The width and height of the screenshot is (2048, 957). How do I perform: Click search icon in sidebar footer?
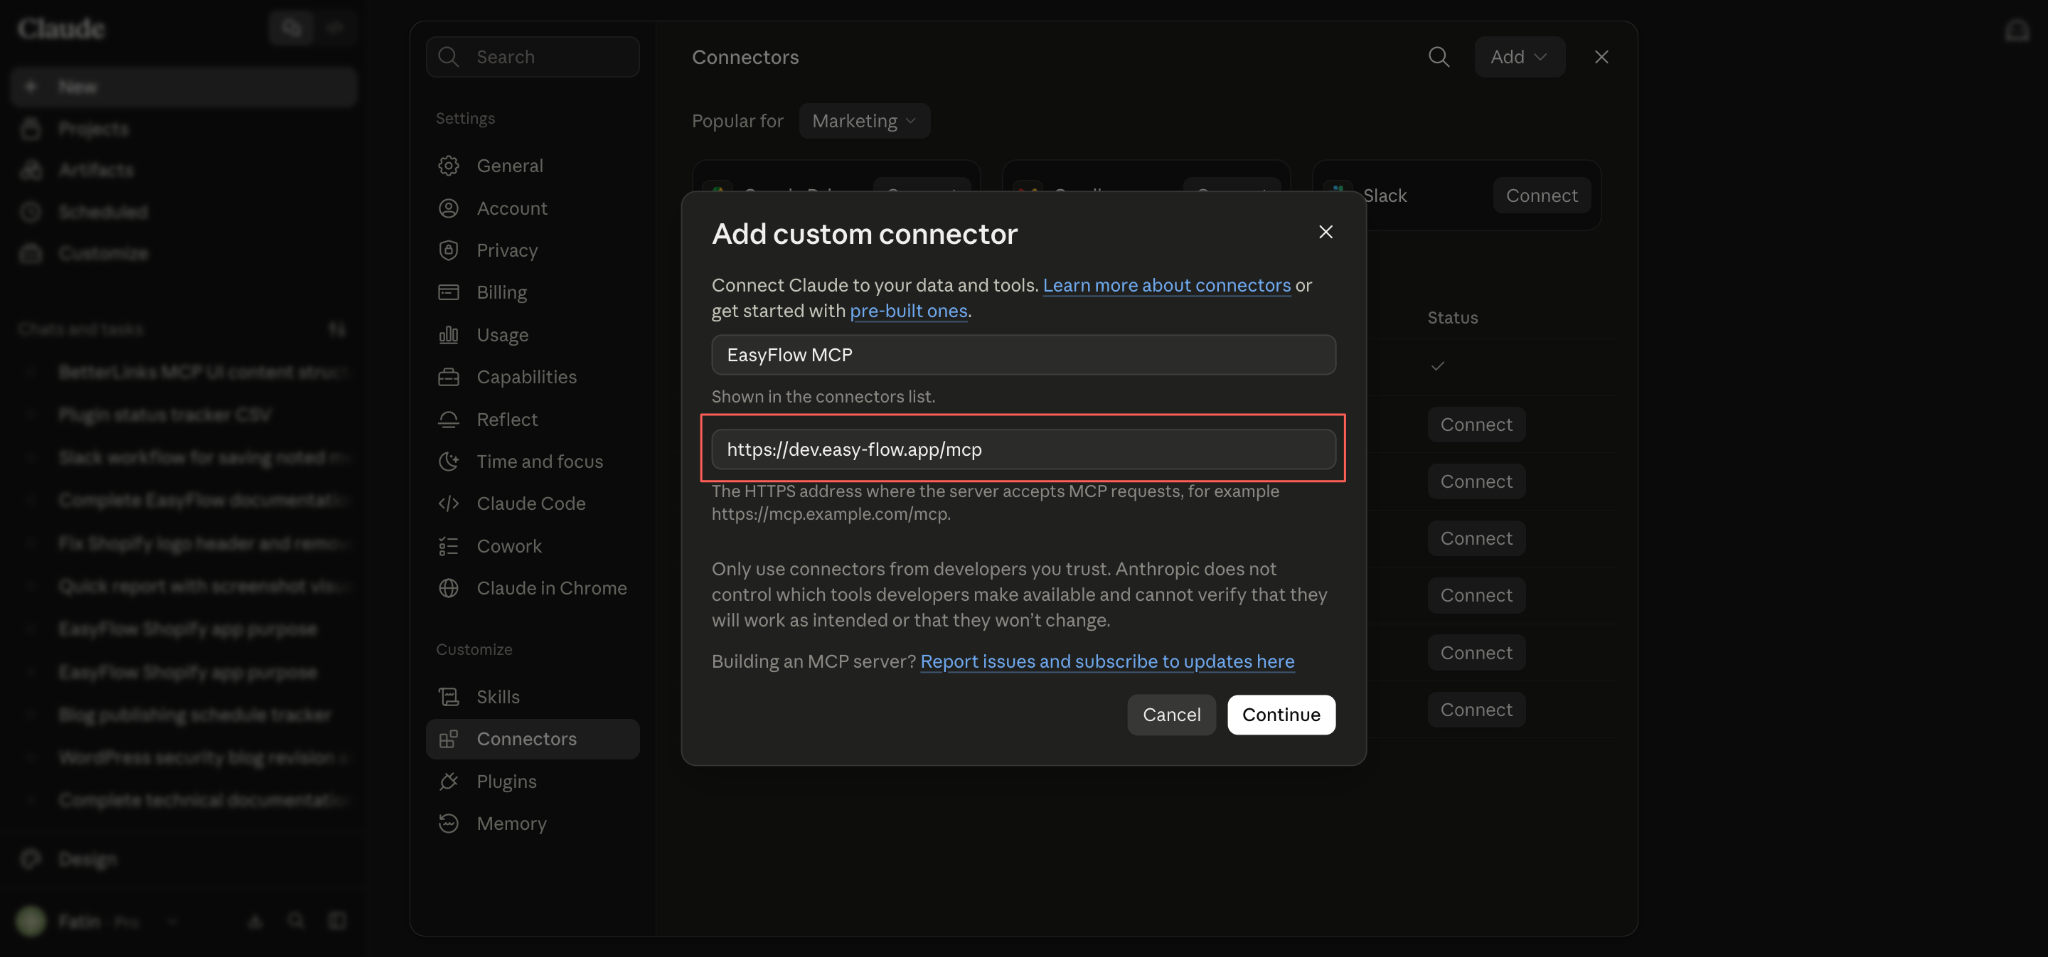point(296,921)
